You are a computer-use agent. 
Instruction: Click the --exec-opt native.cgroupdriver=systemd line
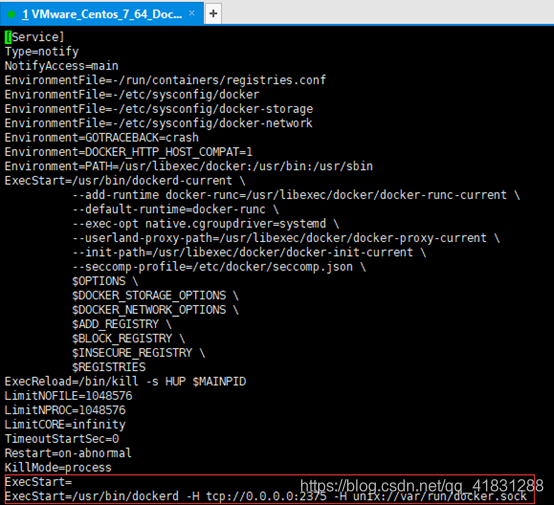(x=206, y=224)
